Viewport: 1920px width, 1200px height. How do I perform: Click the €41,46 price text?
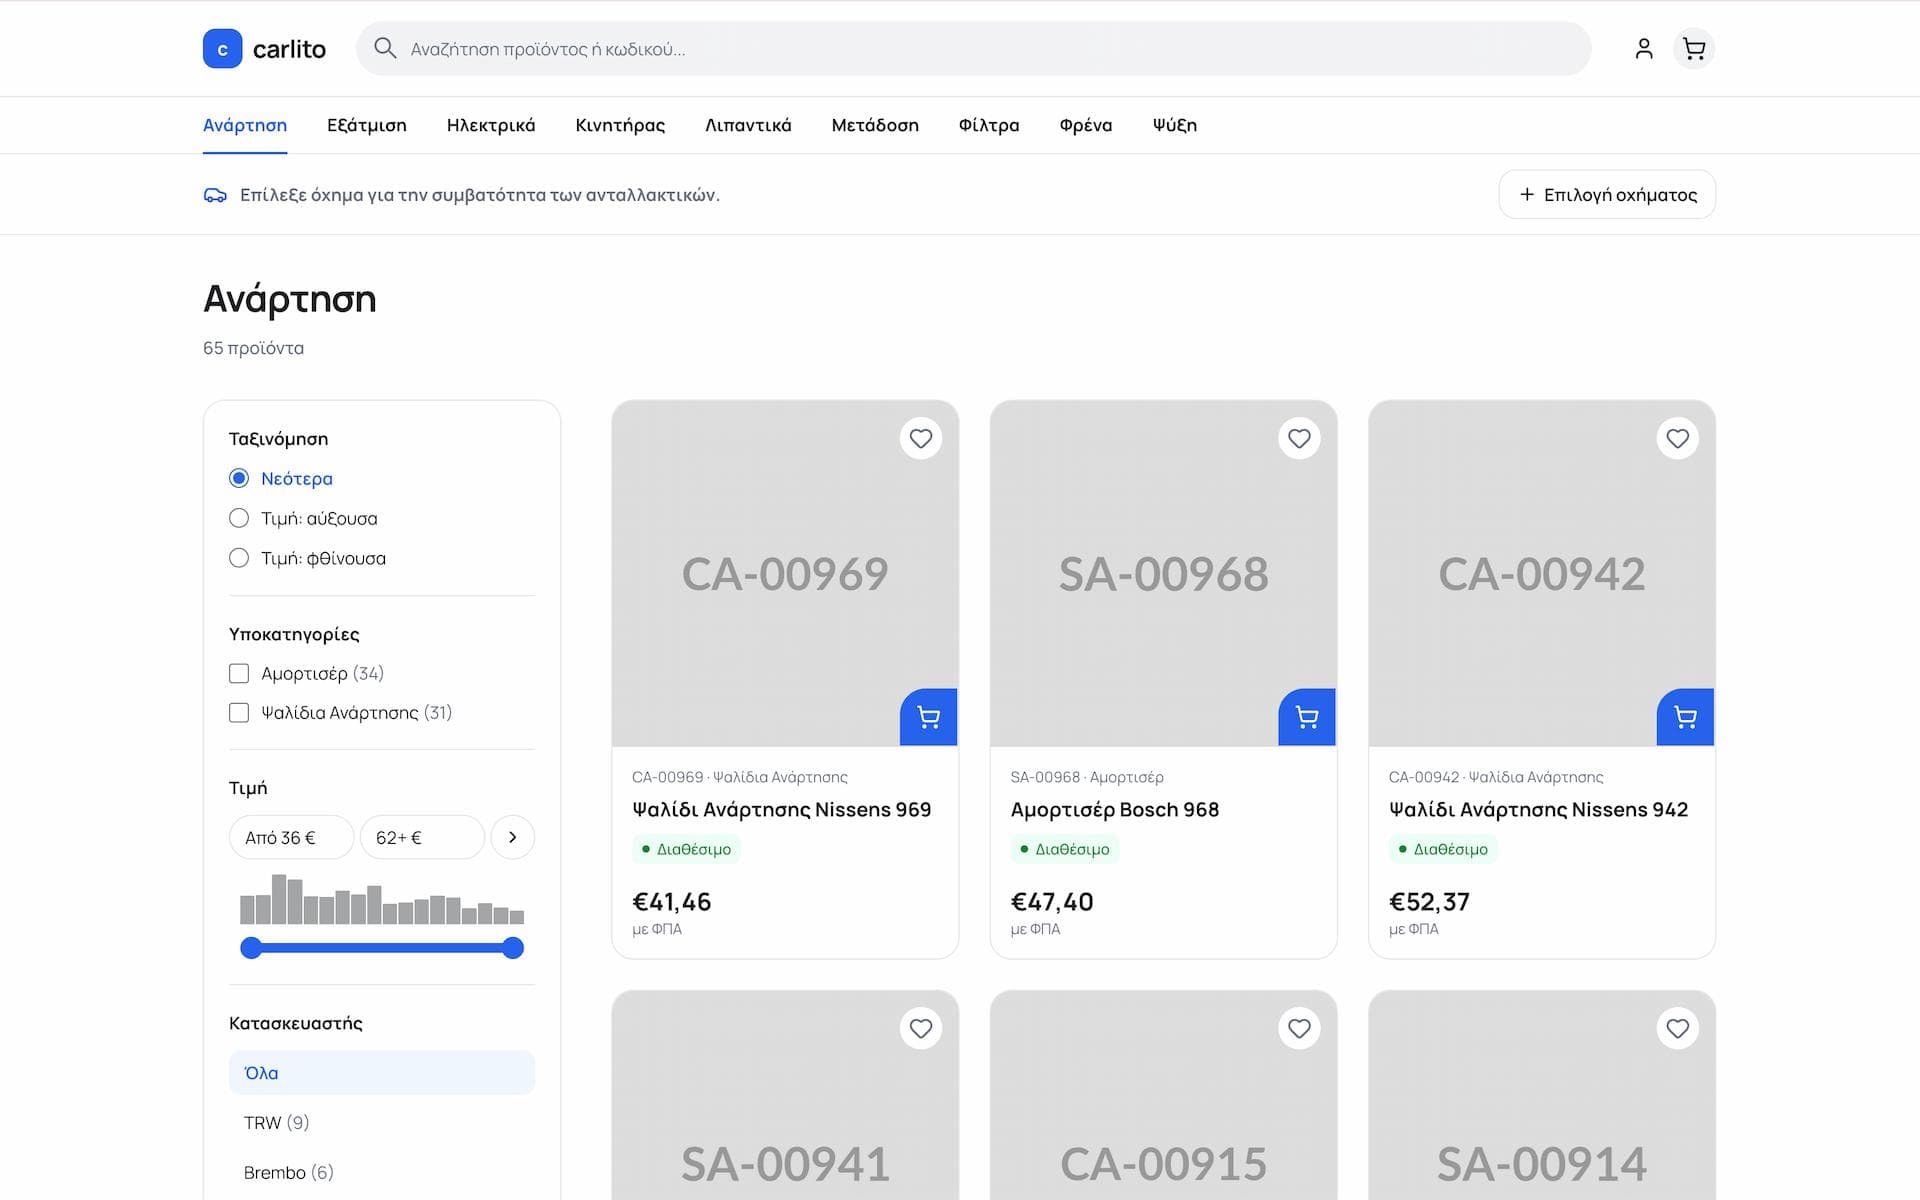click(672, 902)
